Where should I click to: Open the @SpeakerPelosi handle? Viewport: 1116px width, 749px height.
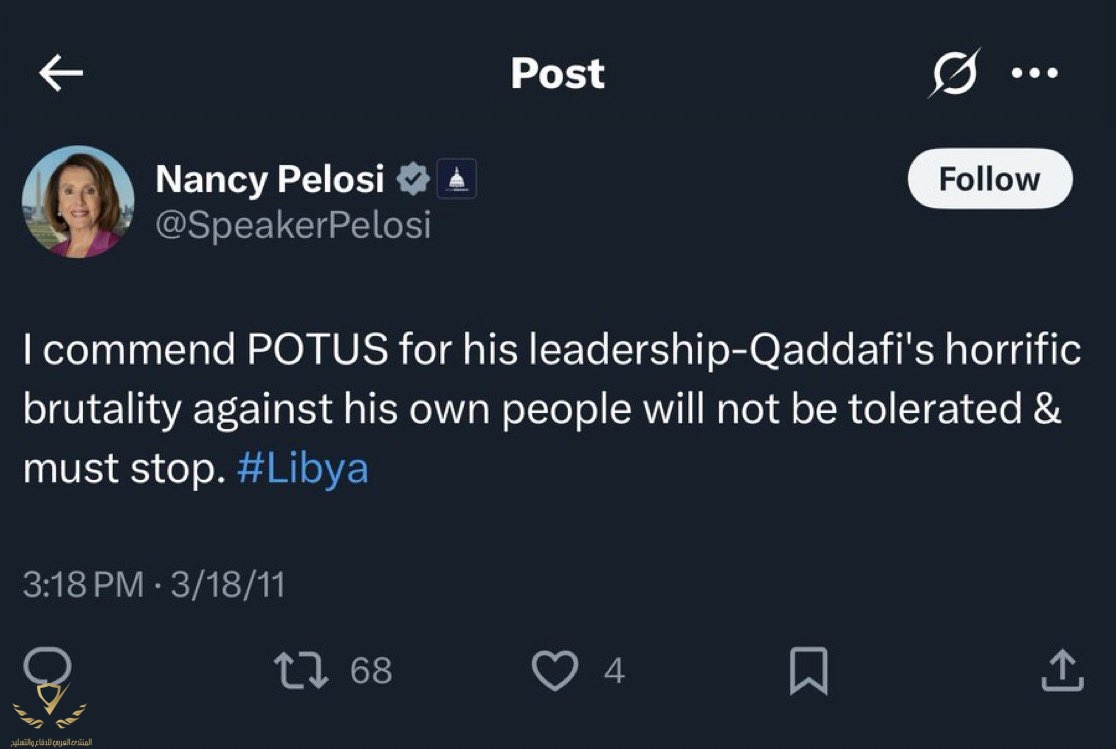point(293,225)
